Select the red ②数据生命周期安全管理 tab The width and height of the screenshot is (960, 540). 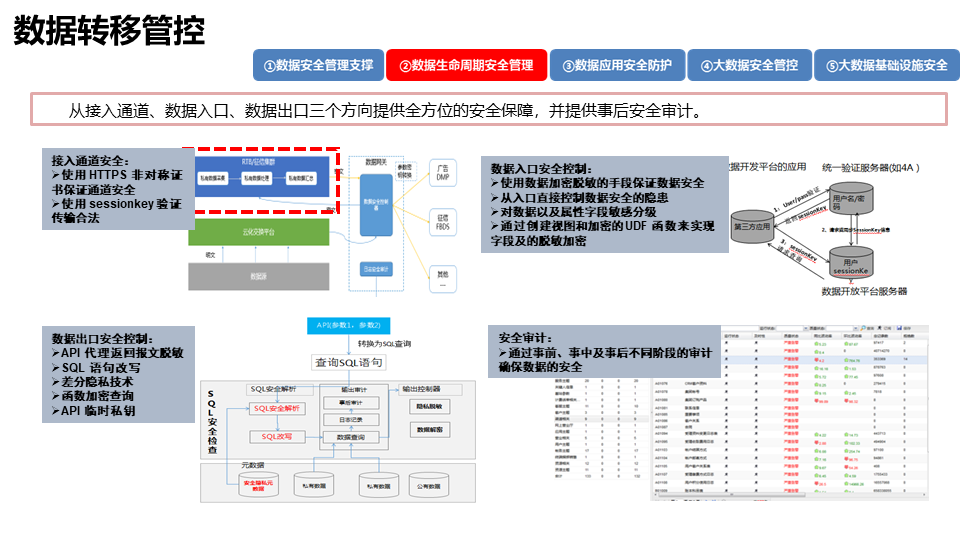[x=466, y=66]
